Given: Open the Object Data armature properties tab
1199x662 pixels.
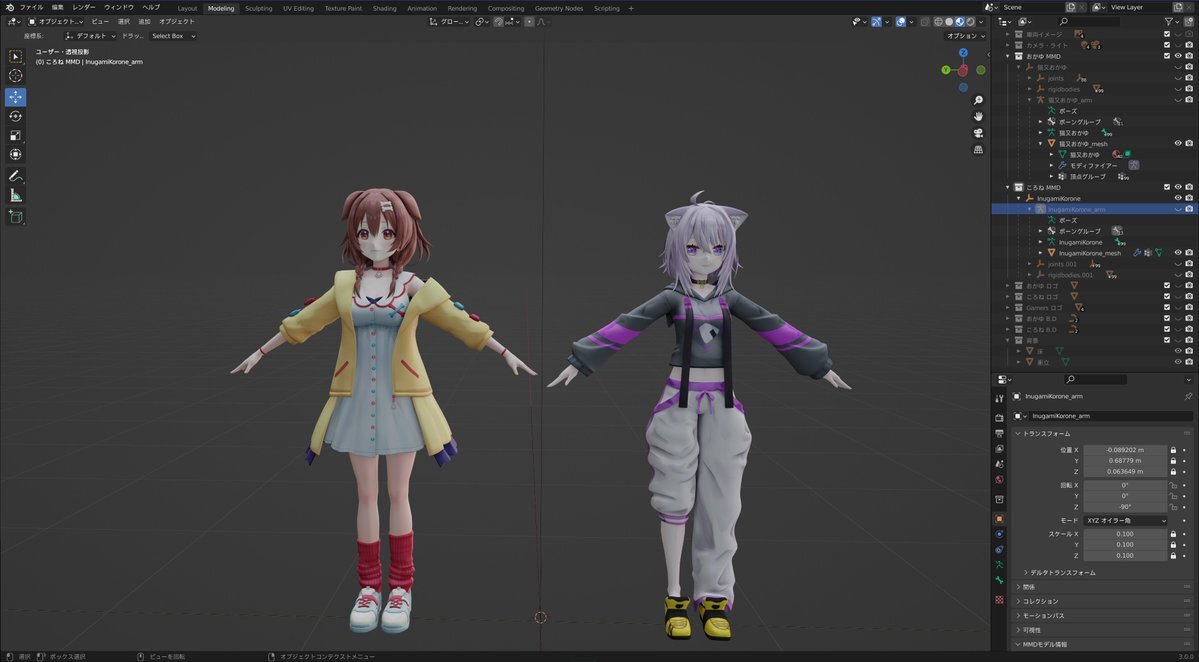Looking at the screenshot, I should (x=999, y=565).
